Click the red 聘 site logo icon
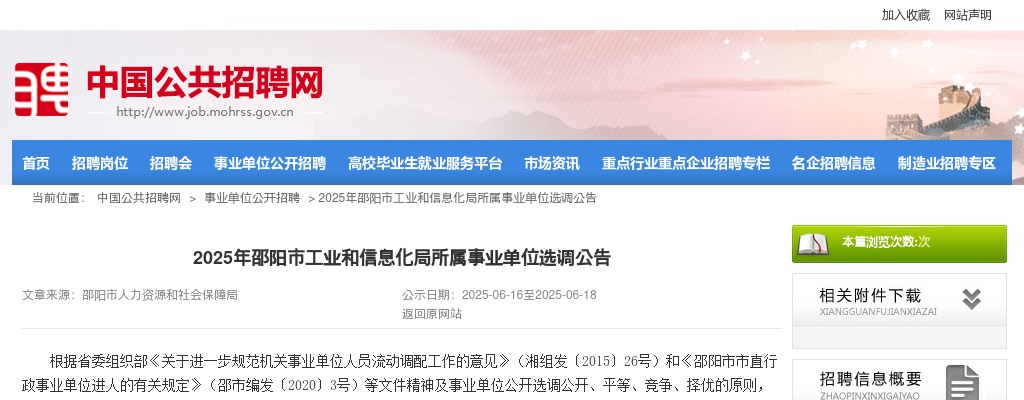1024x400 pixels. click(42, 90)
